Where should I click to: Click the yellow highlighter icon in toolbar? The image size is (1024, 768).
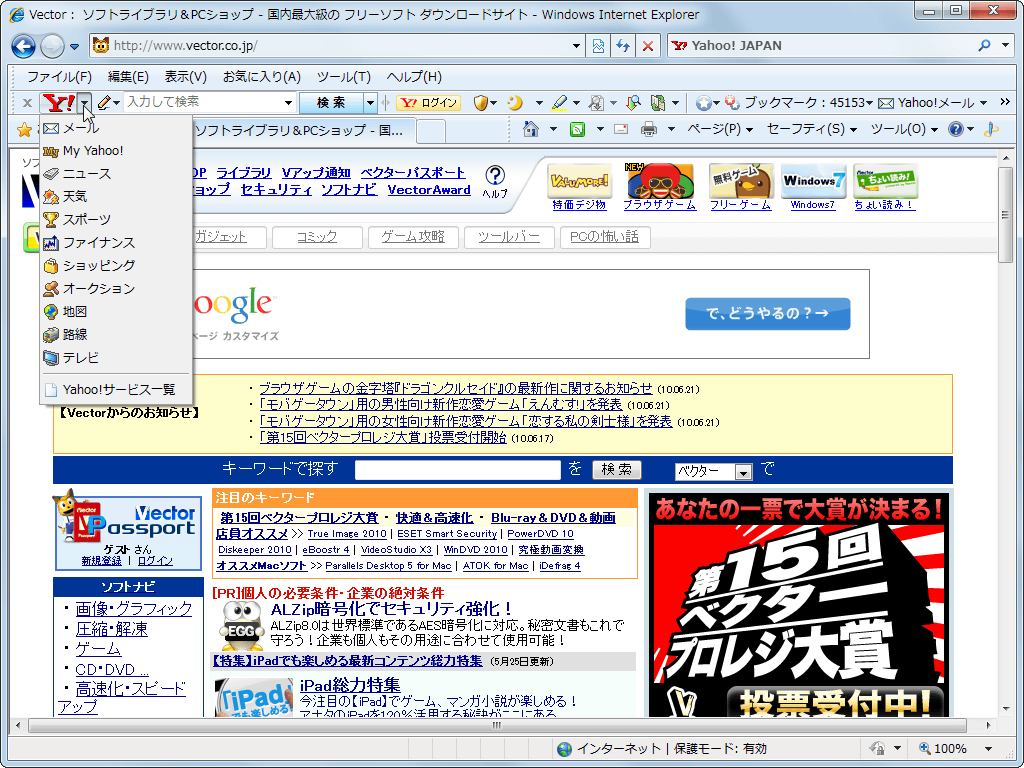click(559, 103)
